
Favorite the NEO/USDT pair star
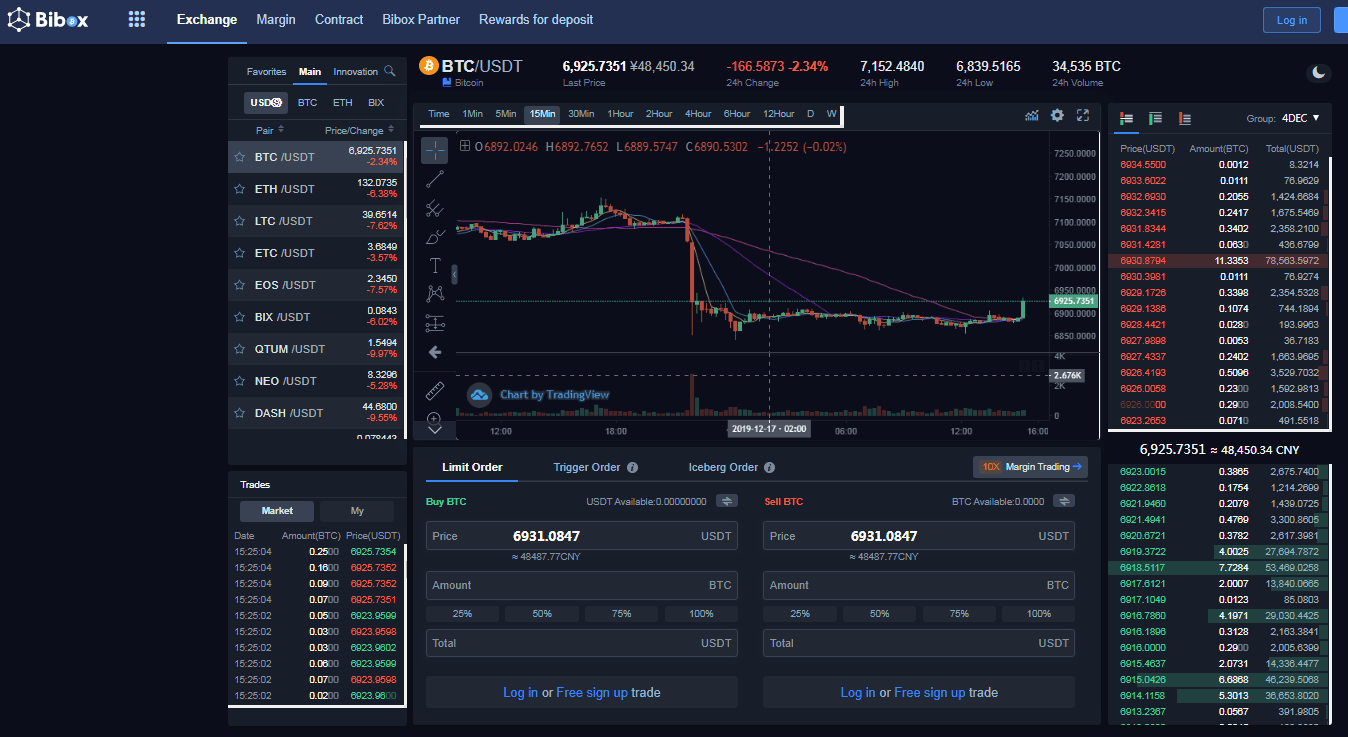coord(239,381)
